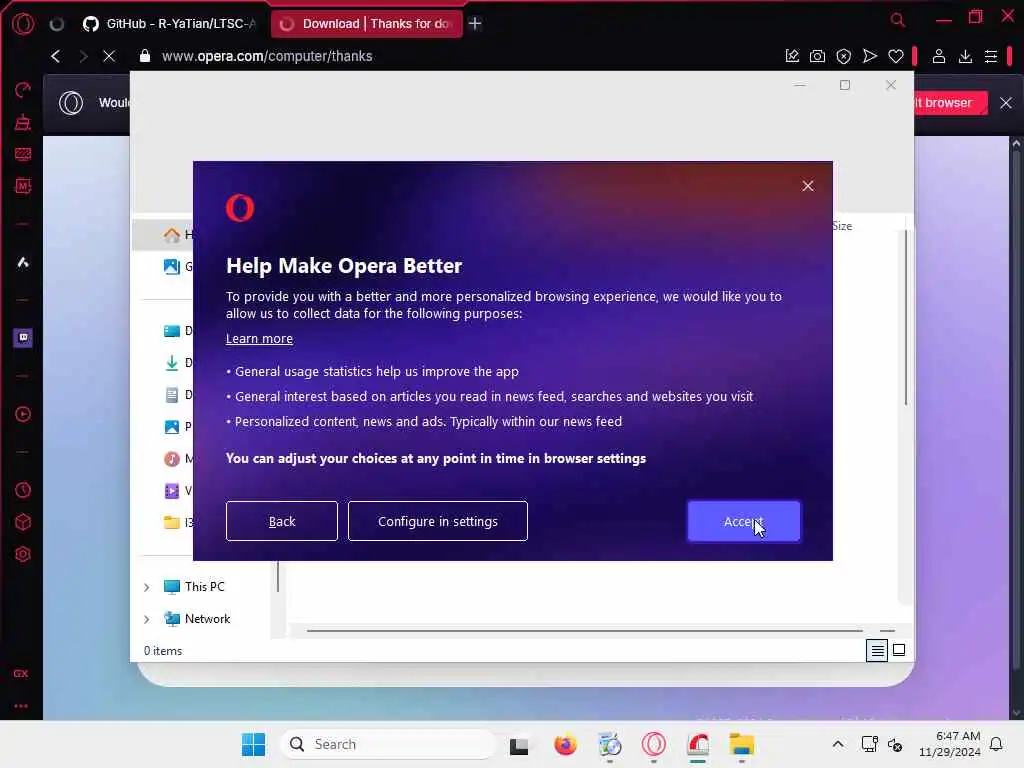Accept Opera data collection
The height and width of the screenshot is (768, 1024).
tap(743, 521)
